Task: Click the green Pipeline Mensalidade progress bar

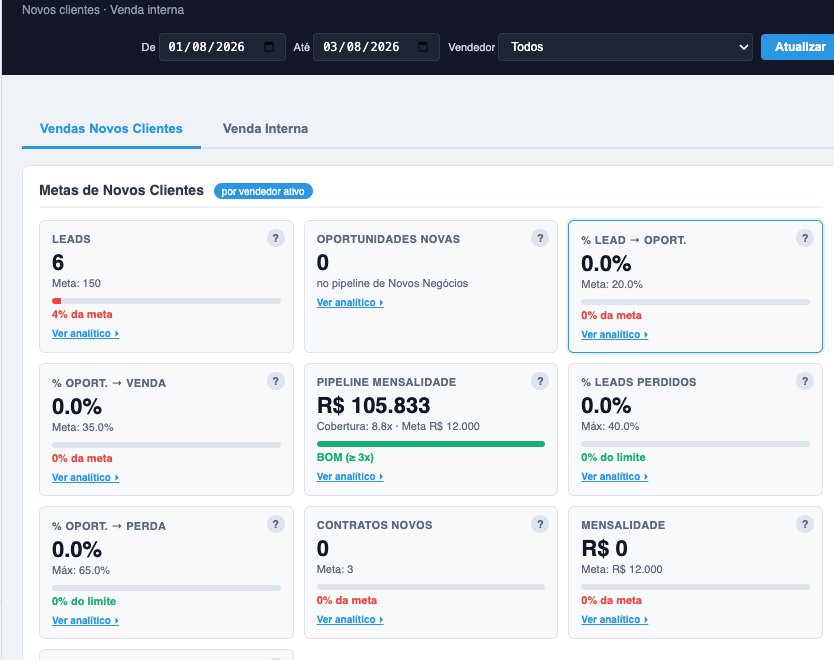Action: [x=431, y=444]
